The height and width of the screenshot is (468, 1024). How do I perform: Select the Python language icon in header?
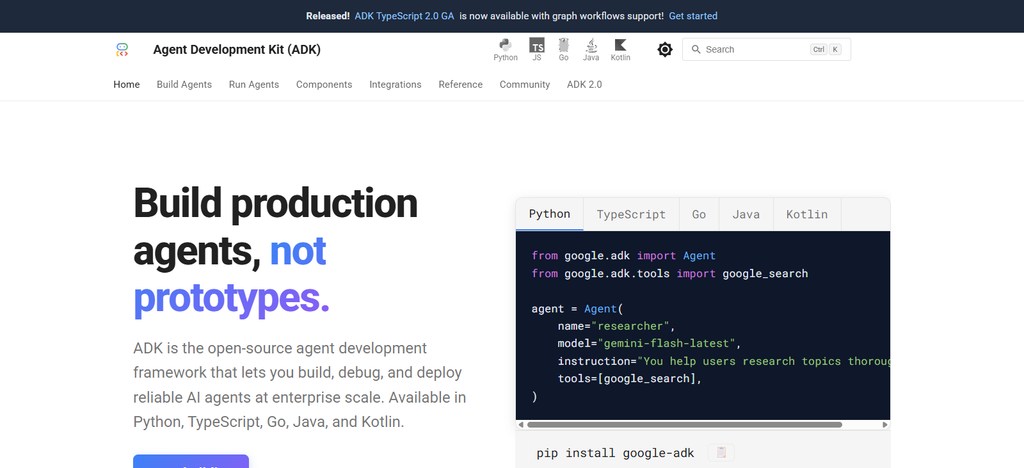coord(505,50)
